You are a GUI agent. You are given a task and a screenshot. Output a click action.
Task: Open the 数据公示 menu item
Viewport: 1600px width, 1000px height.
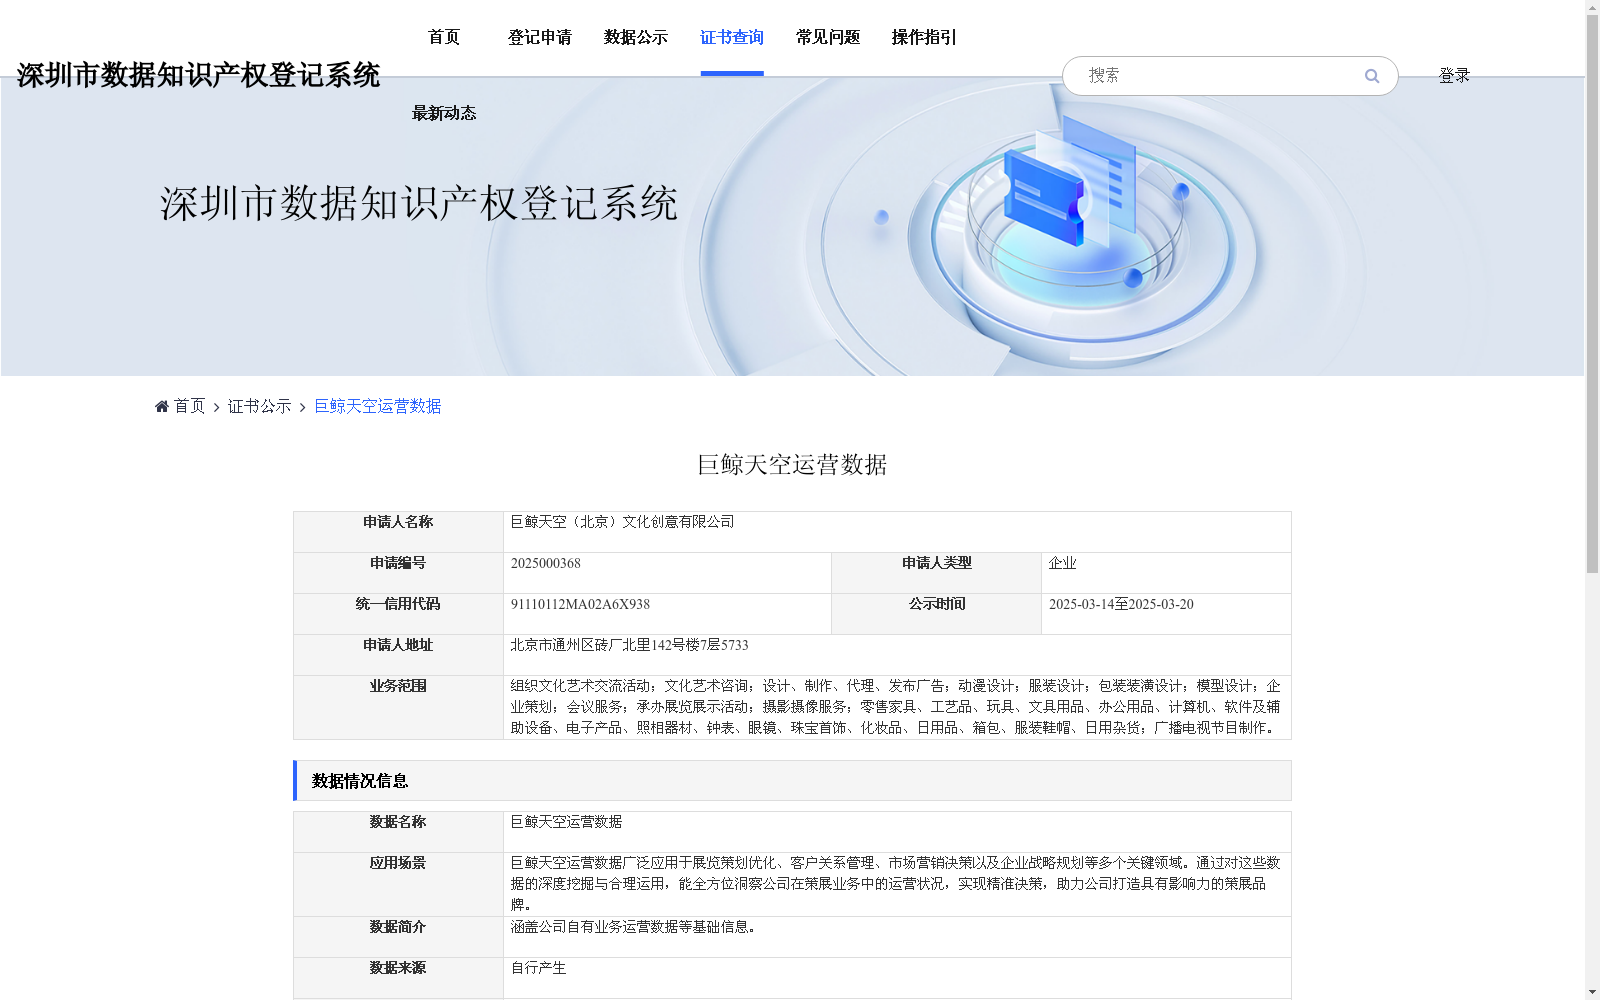(636, 37)
